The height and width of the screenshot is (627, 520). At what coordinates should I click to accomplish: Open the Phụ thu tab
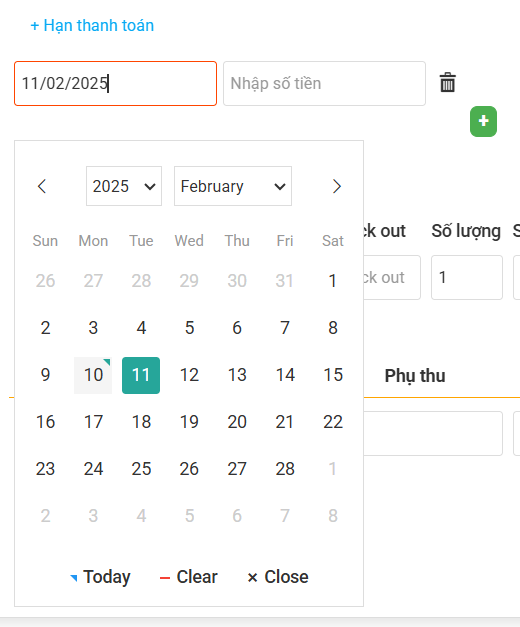[x=415, y=376]
